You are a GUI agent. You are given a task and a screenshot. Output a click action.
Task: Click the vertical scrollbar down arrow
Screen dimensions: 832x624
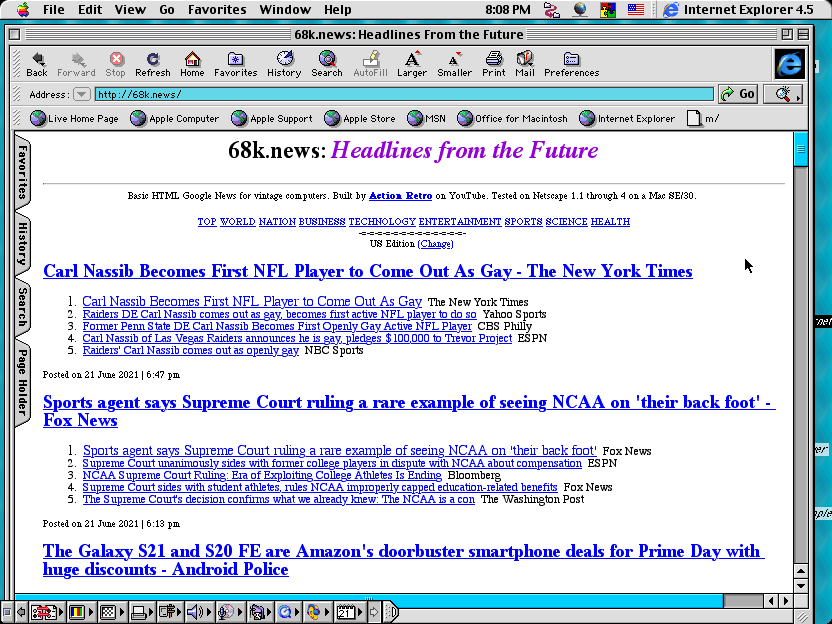tap(801, 586)
